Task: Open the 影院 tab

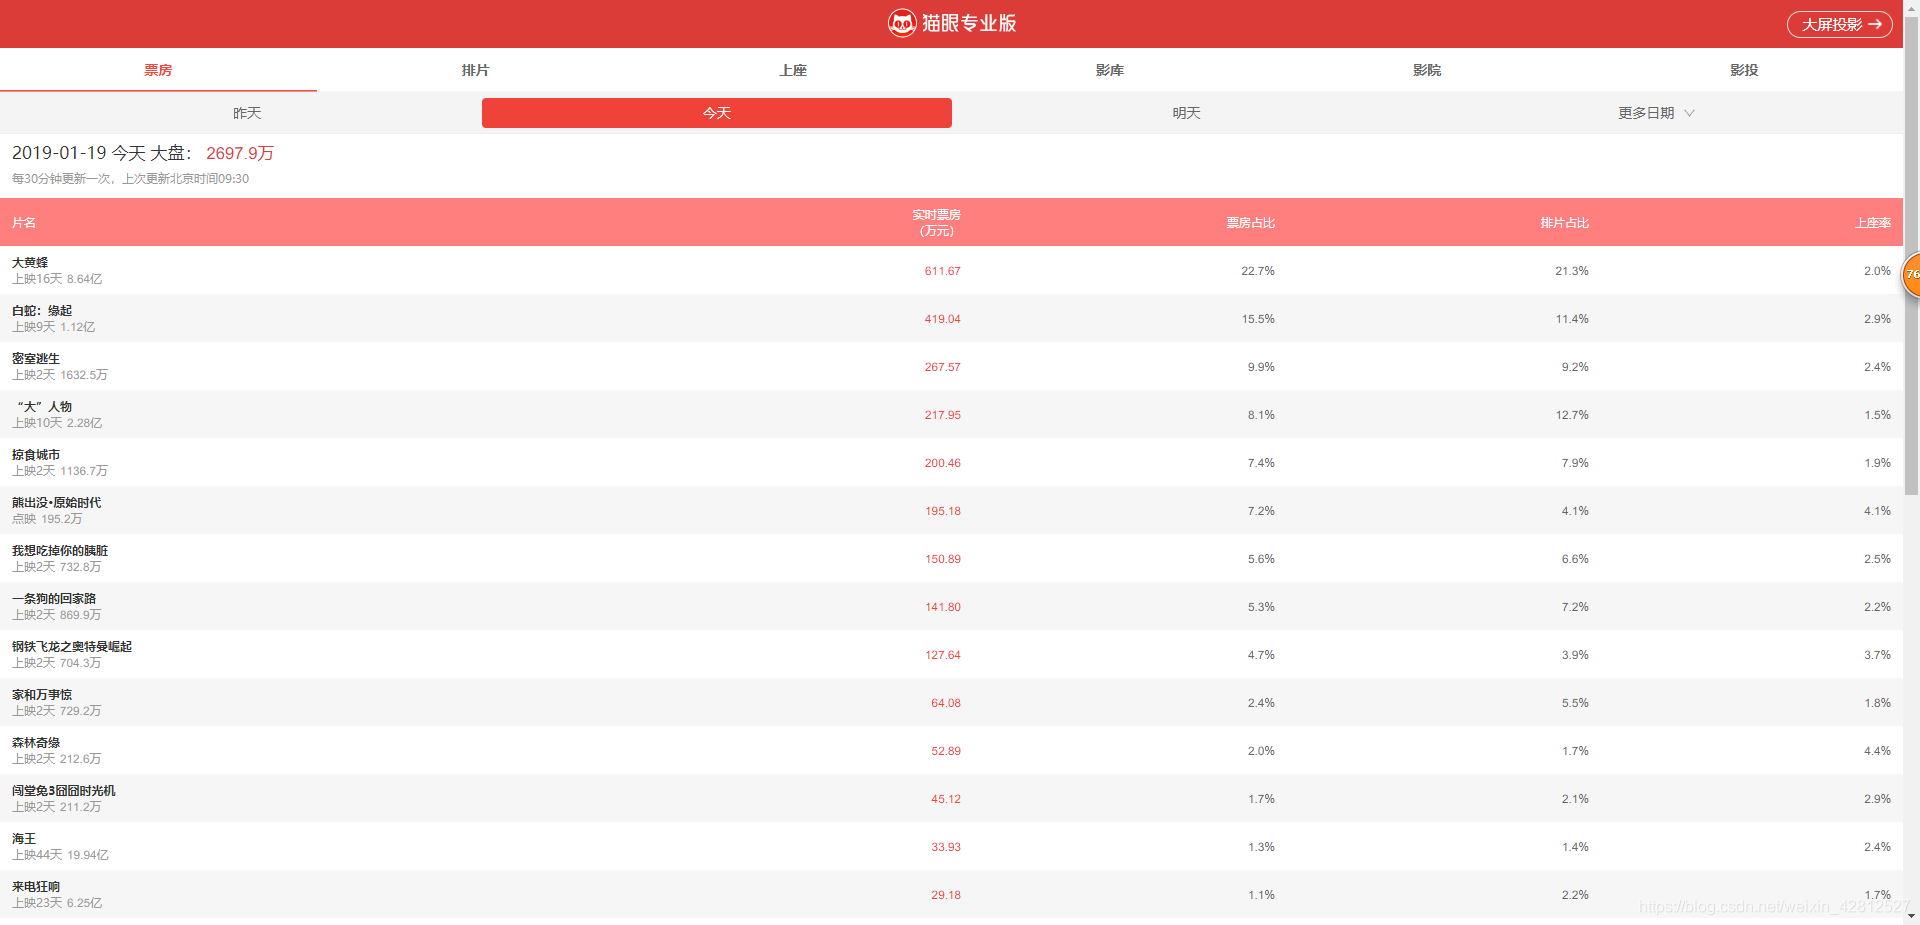Action: pos(1427,70)
